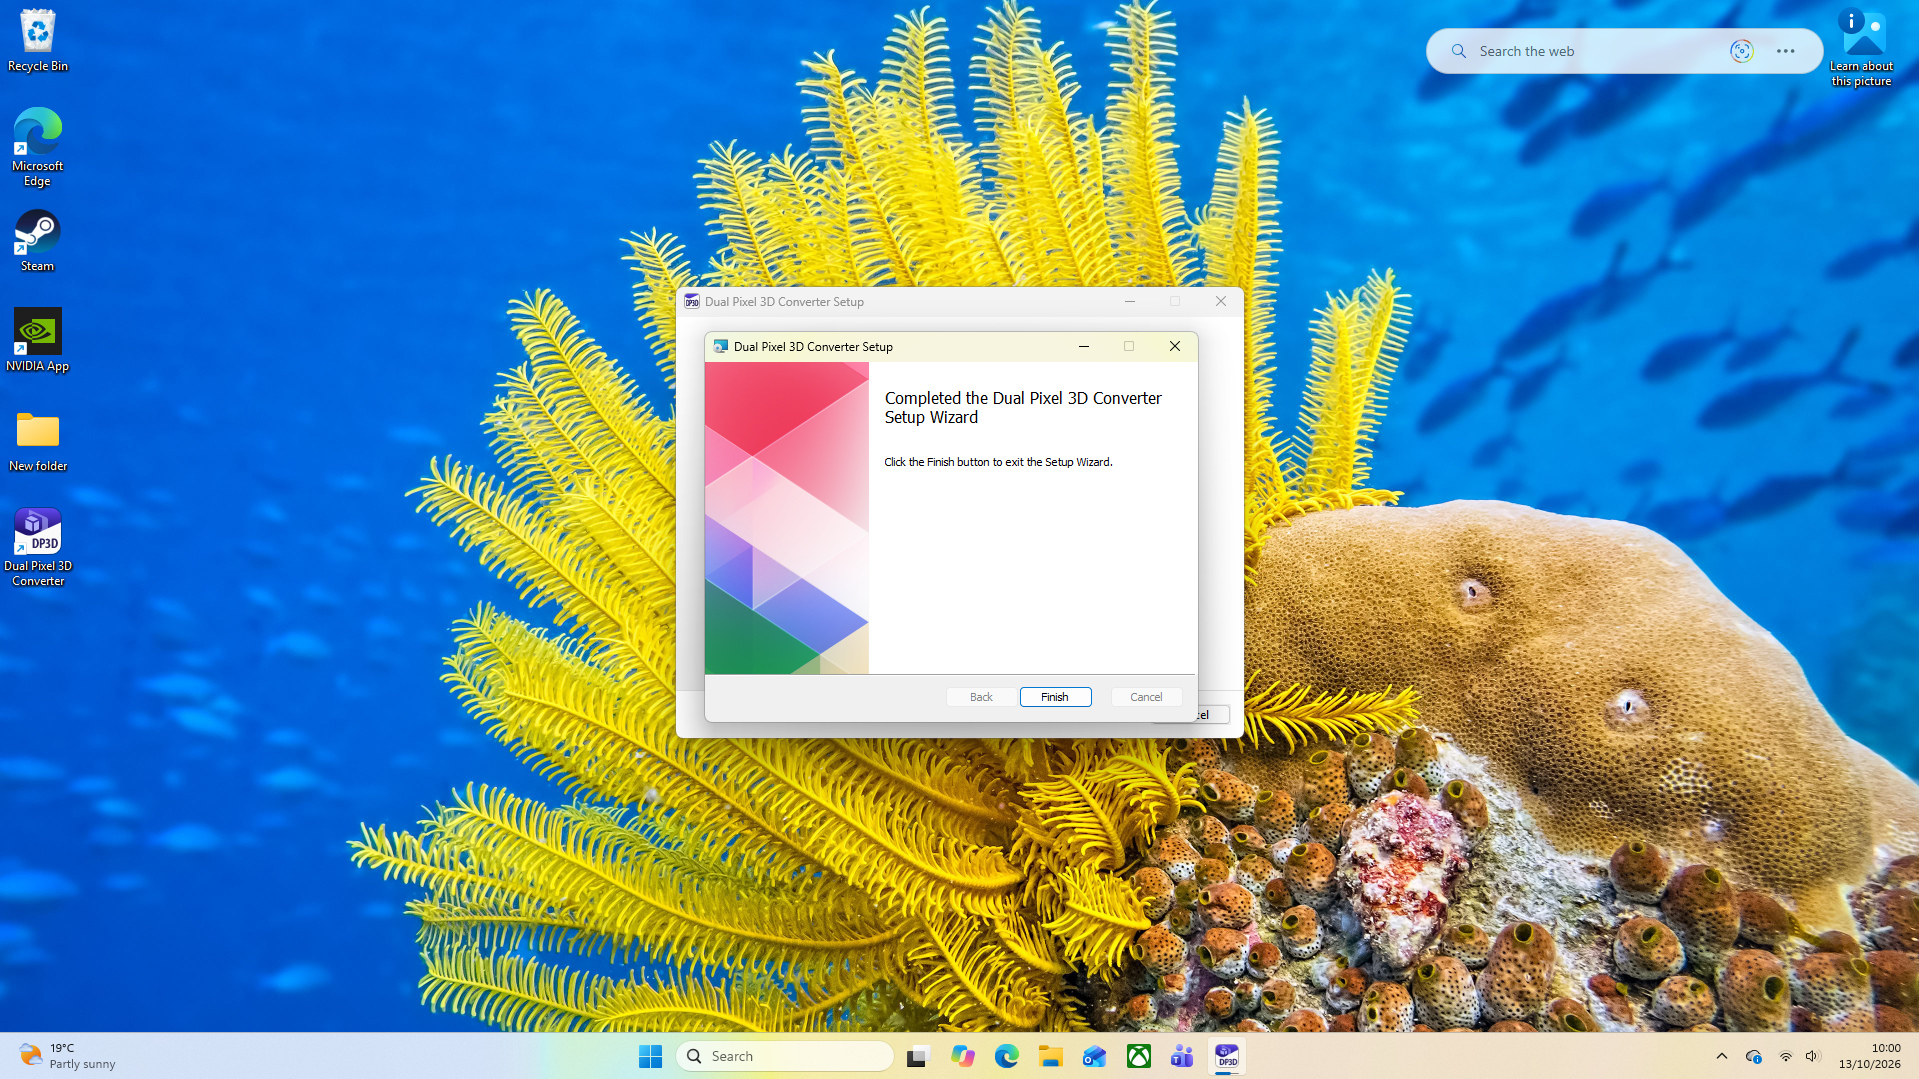1919x1079 pixels.
Task: Select the Steam desktop shortcut
Action: tap(38, 241)
